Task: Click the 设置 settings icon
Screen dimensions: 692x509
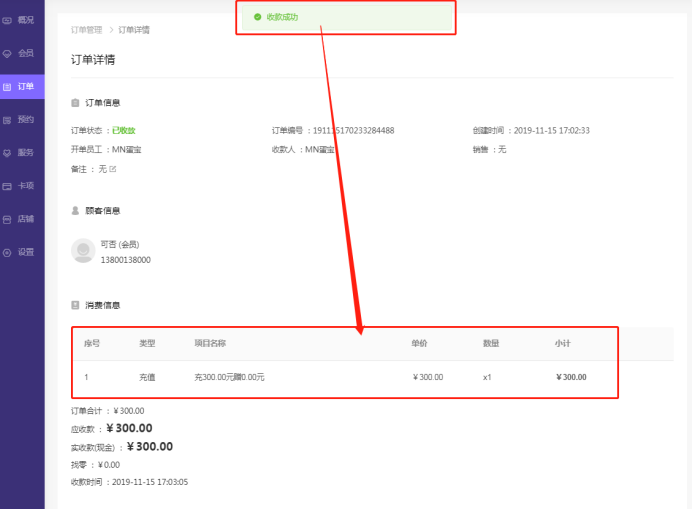Action: [7, 253]
